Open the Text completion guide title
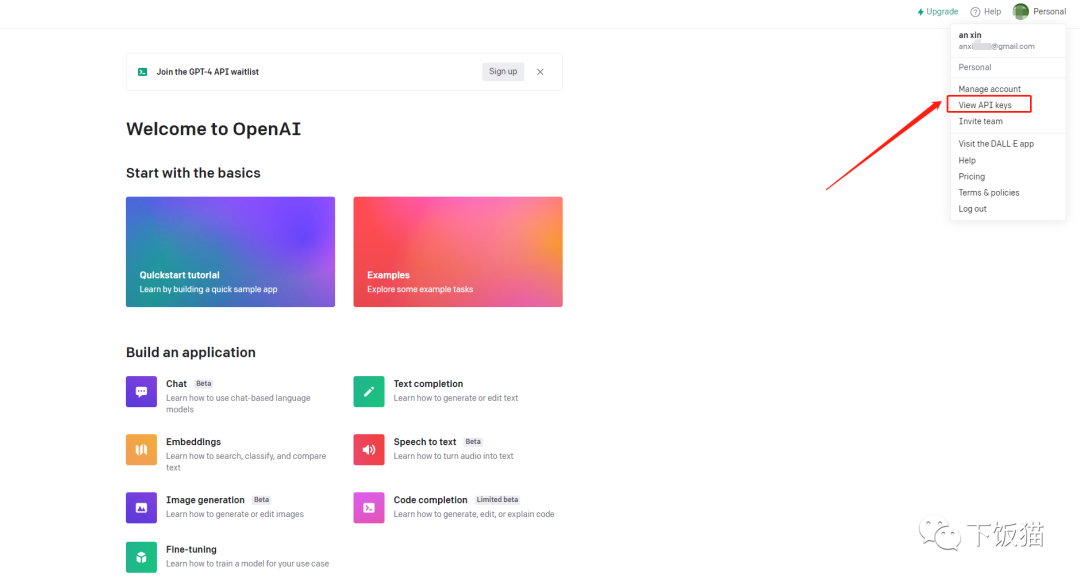Image resolution: width=1080 pixels, height=582 pixels. point(428,384)
